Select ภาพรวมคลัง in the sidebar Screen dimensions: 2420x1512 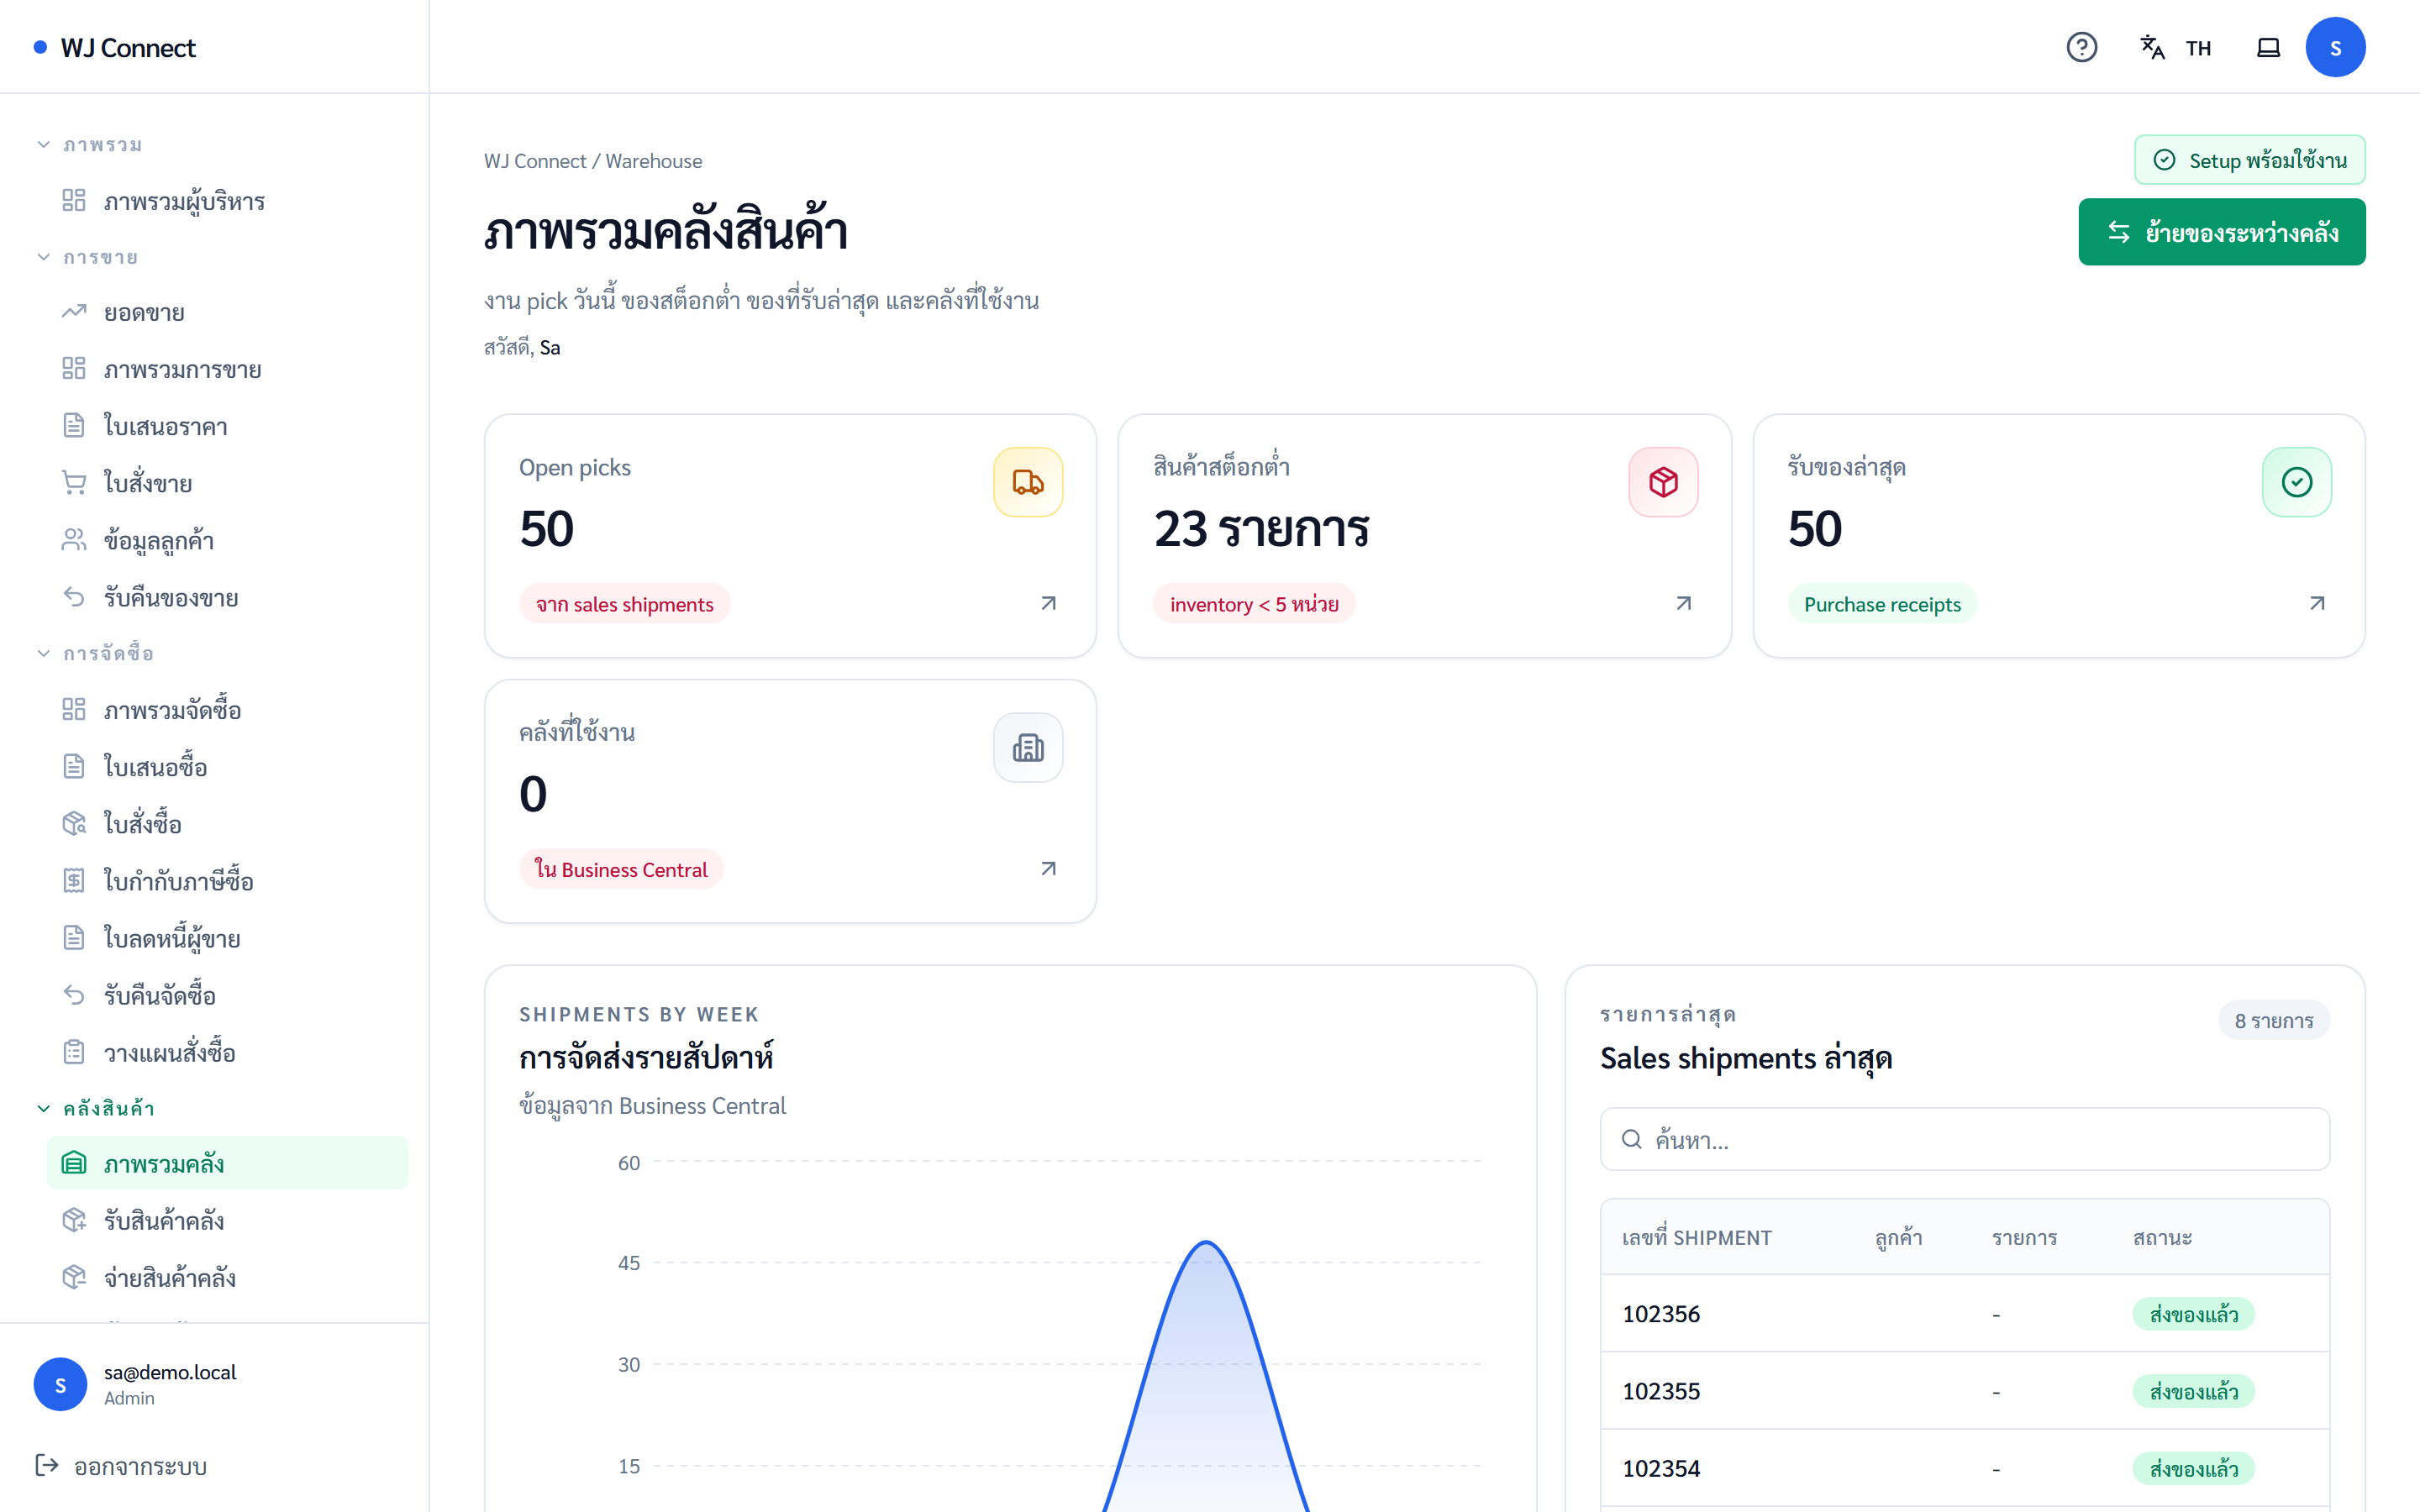click(227, 1163)
